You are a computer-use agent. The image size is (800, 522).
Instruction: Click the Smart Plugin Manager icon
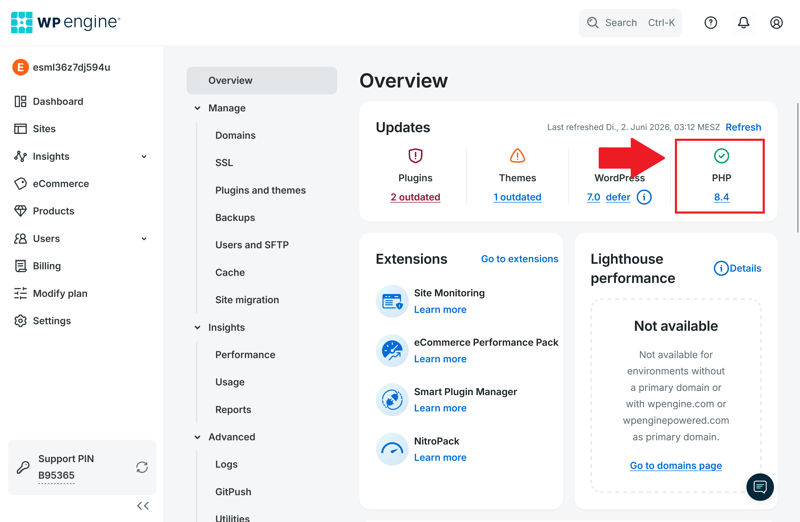[x=392, y=400]
